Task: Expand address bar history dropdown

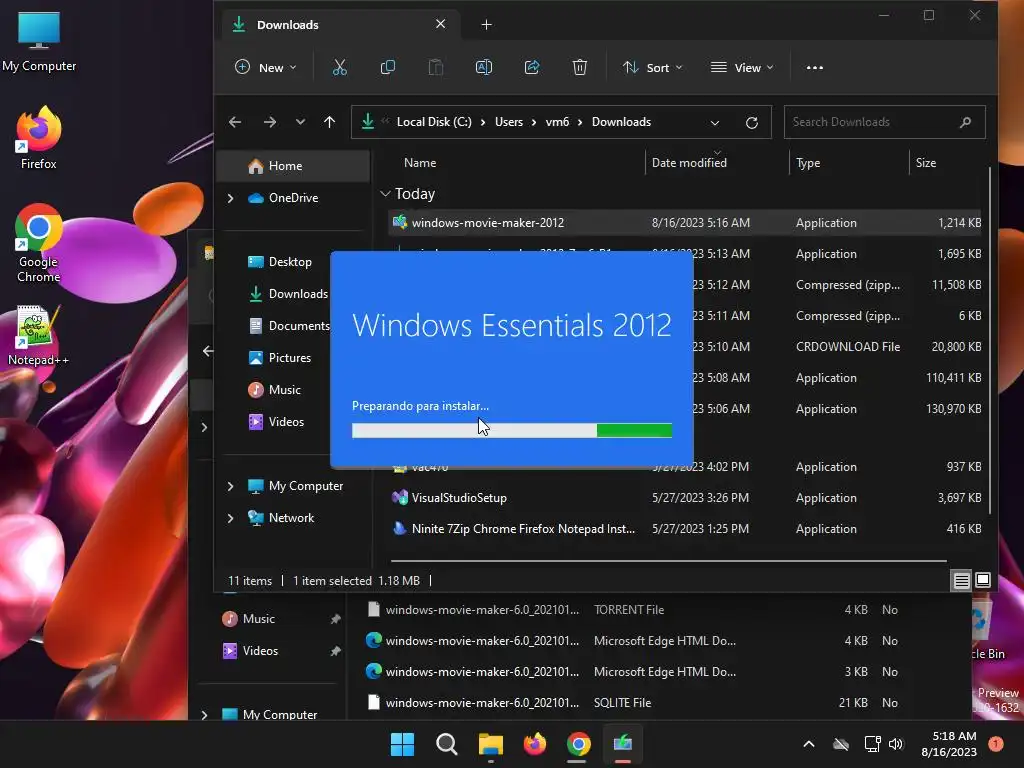Action: point(714,123)
